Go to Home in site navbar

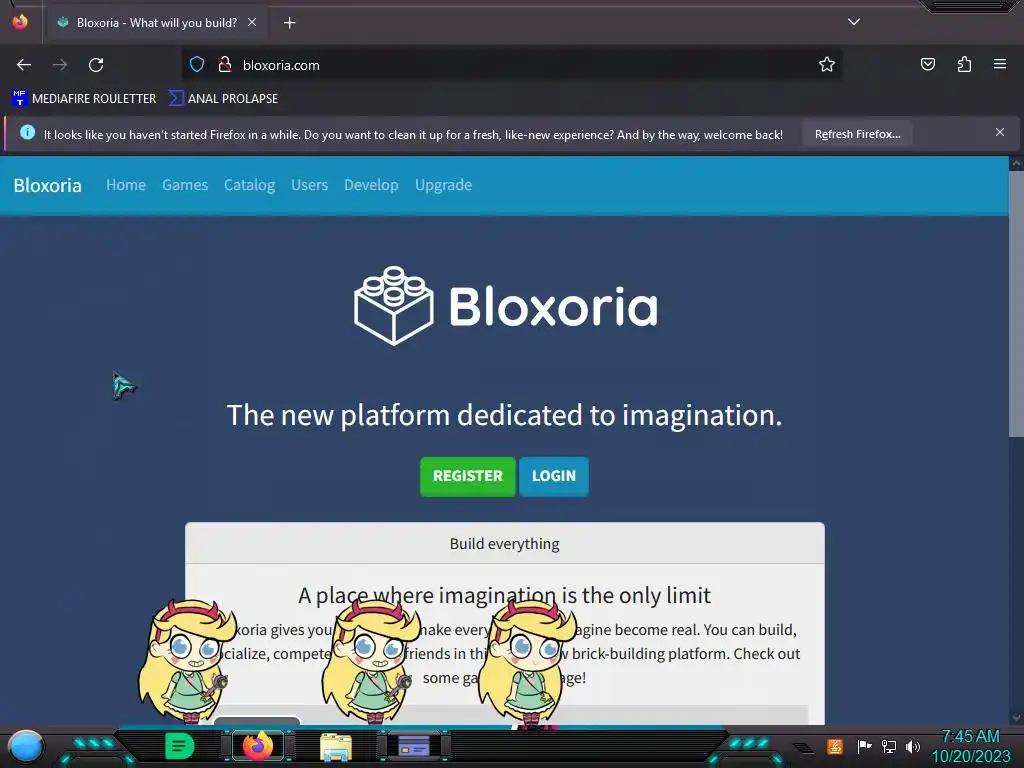(x=126, y=185)
